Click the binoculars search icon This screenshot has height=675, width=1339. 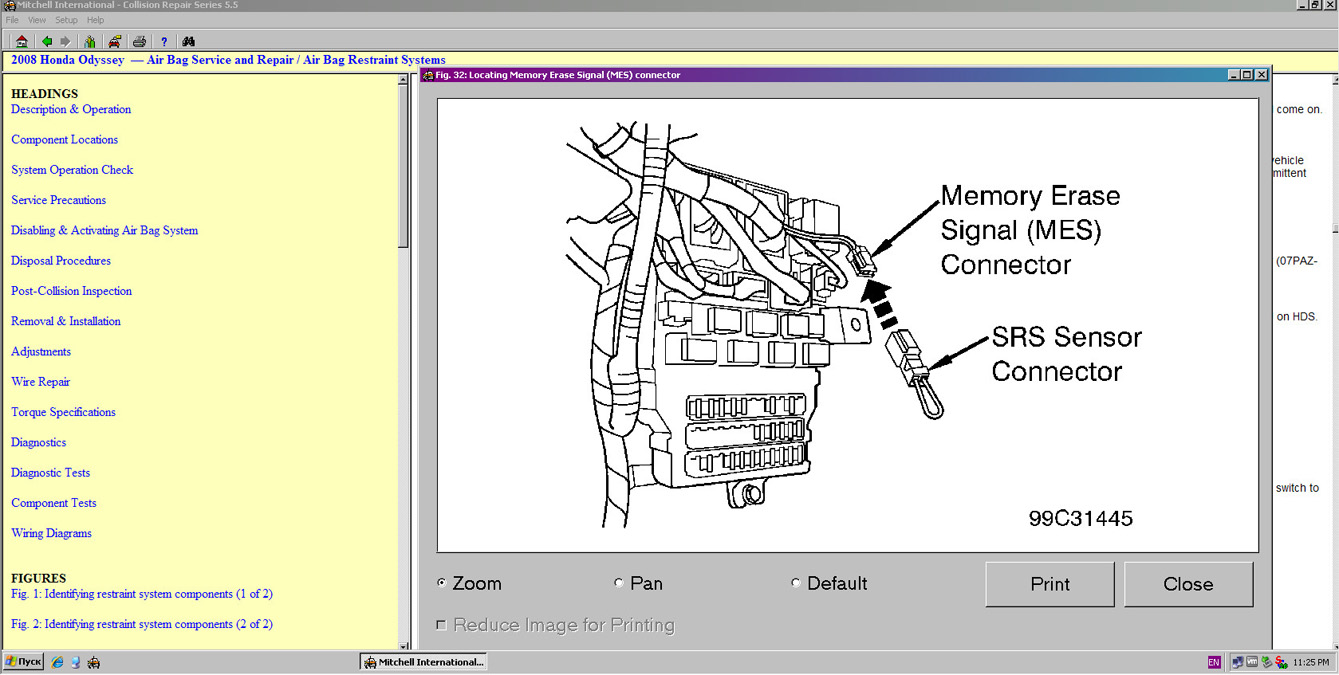click(x=188, y=41)
